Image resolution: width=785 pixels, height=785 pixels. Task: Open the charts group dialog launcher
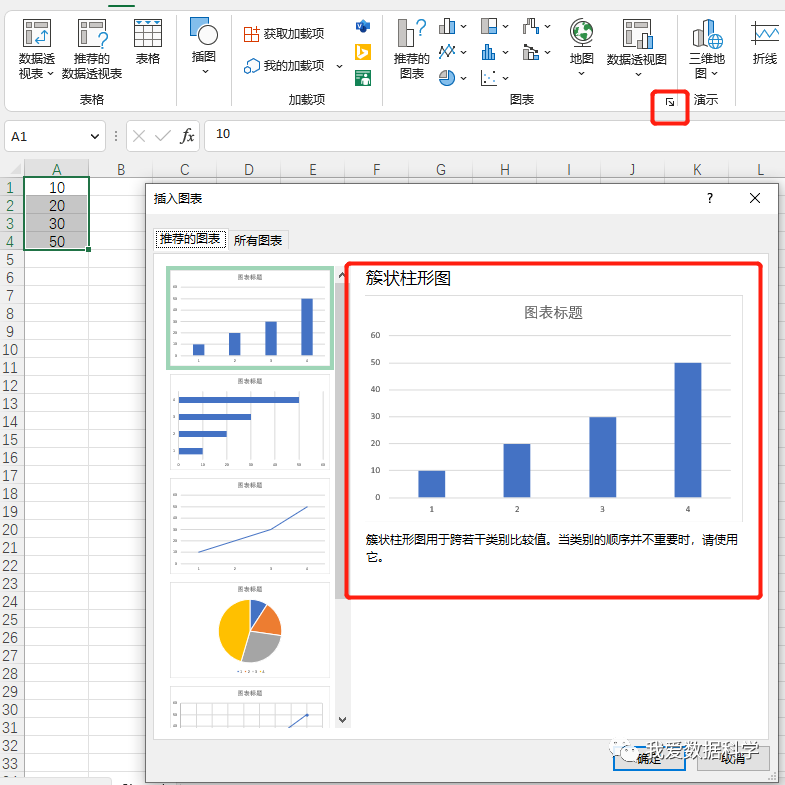pos(670,102)
